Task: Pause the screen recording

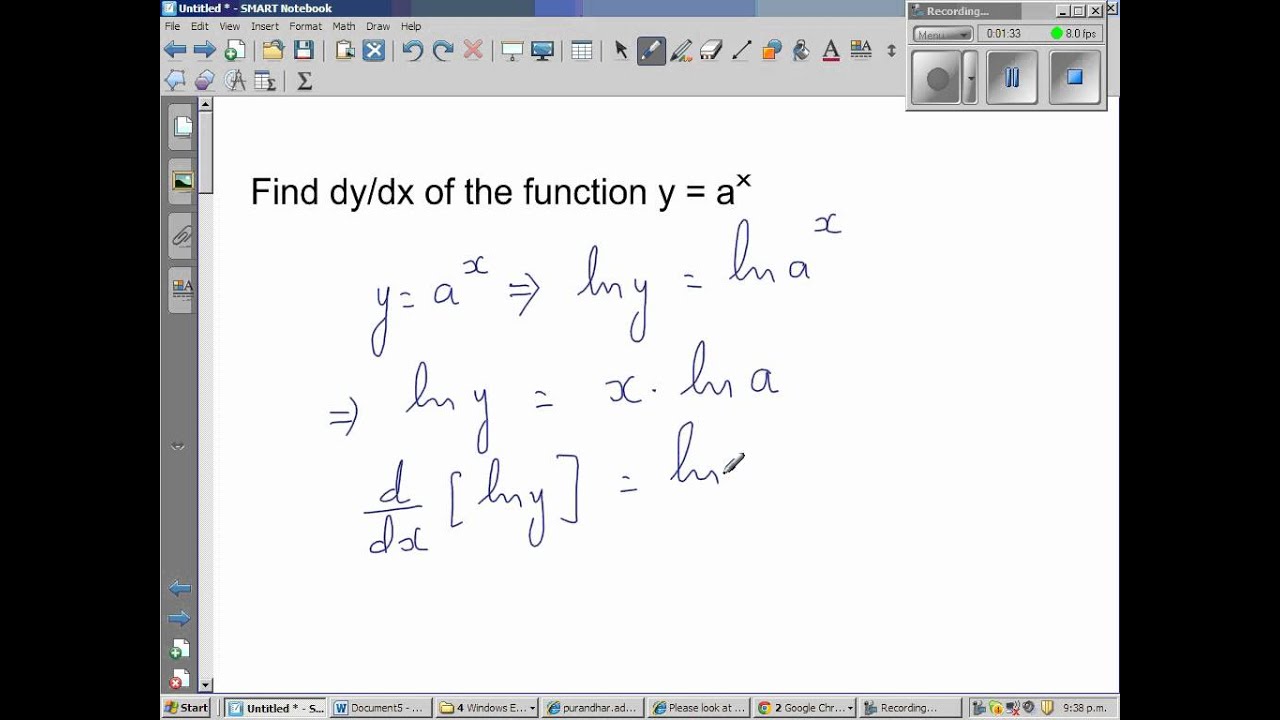Action: (1012, 77)
